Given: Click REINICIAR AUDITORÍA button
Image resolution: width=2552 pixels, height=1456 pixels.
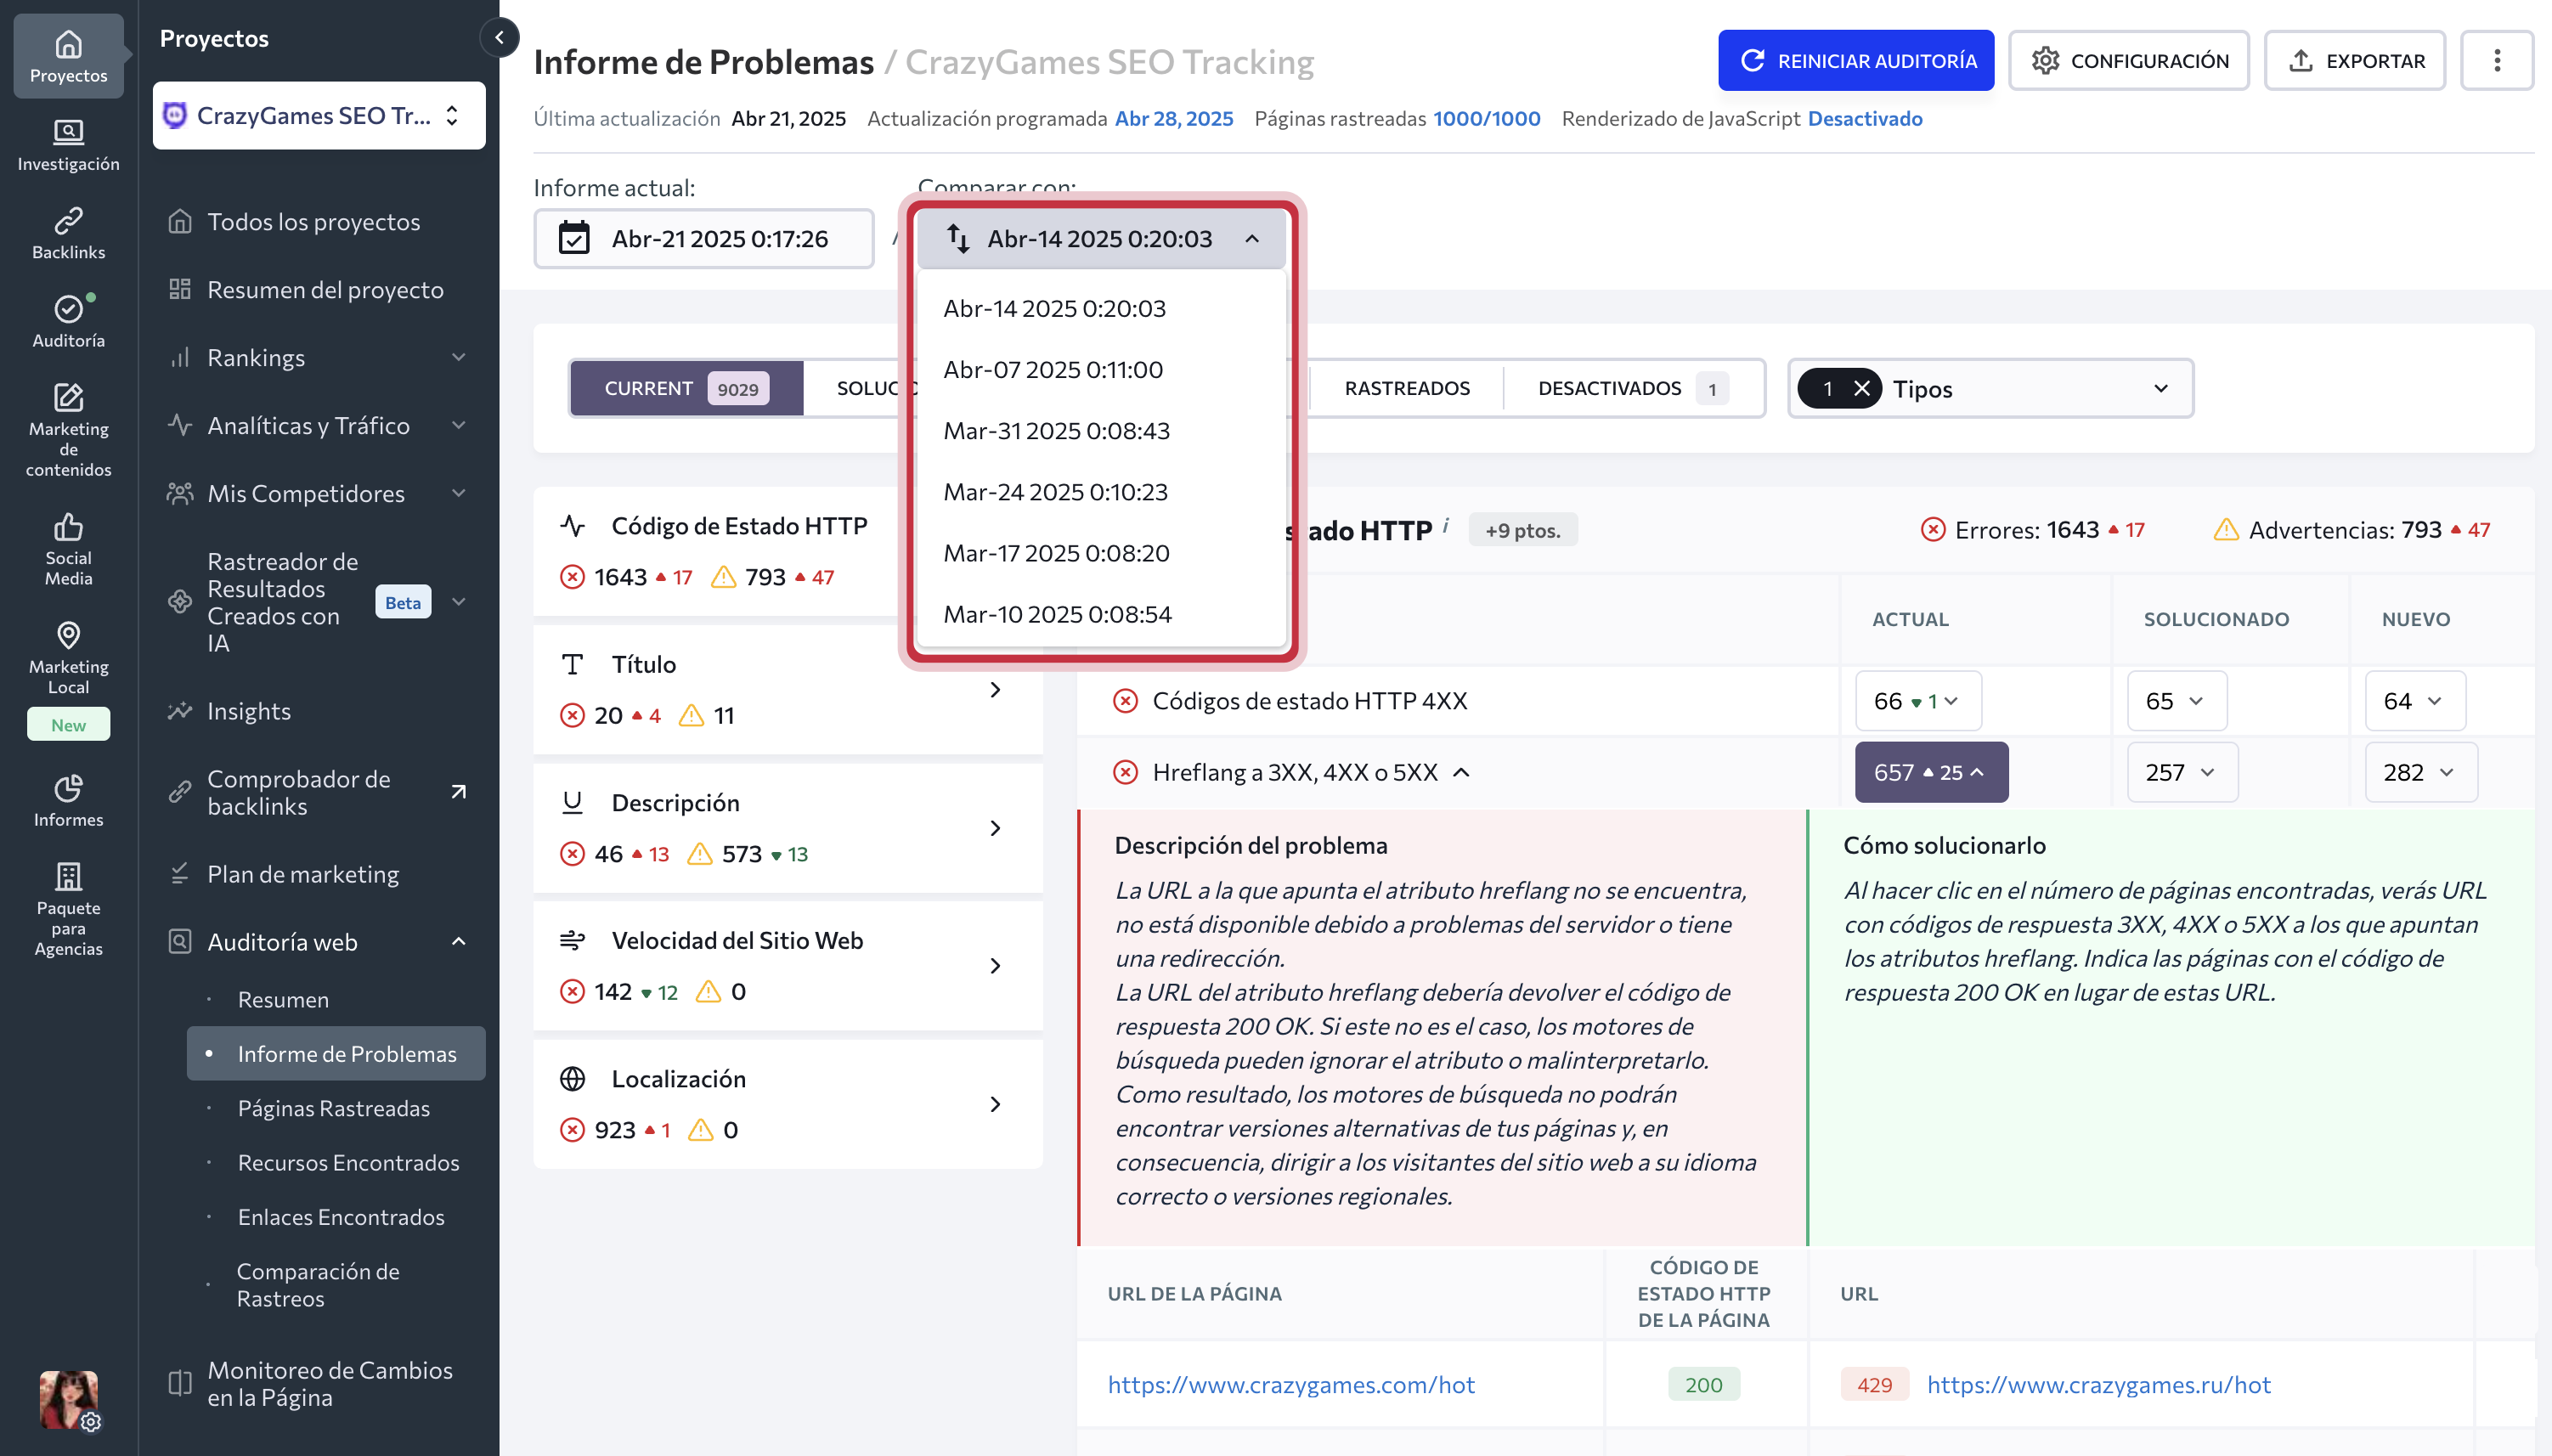Looking at the screenshot, I should (1856, 60).
